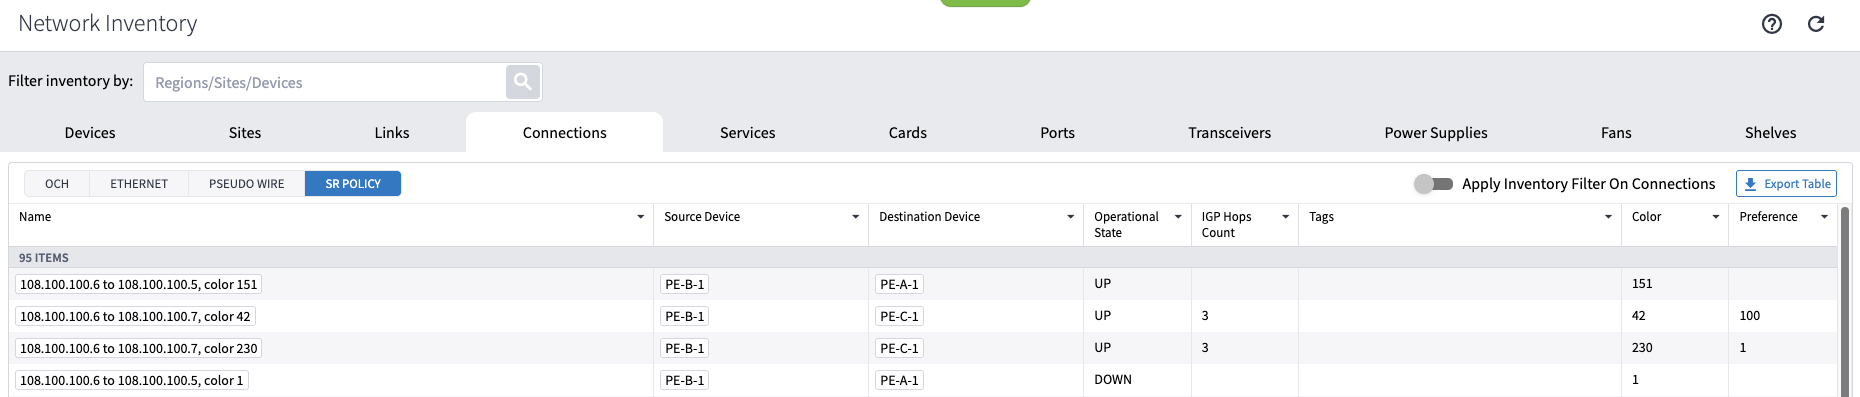Select the Connections tab
The width and height of the screenshot is (1860, 397).
pos(565,133)
